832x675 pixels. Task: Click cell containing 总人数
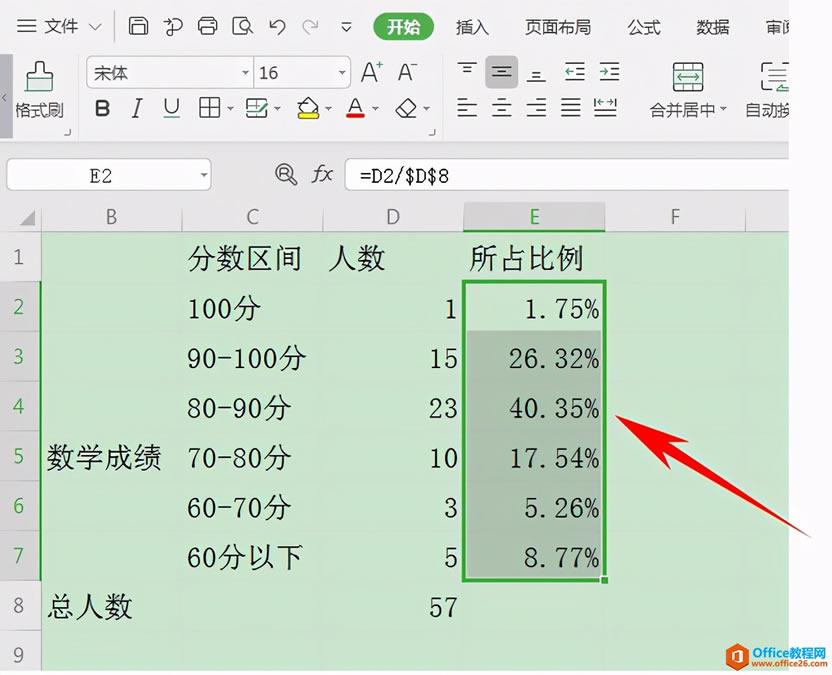tap(111, 606)
